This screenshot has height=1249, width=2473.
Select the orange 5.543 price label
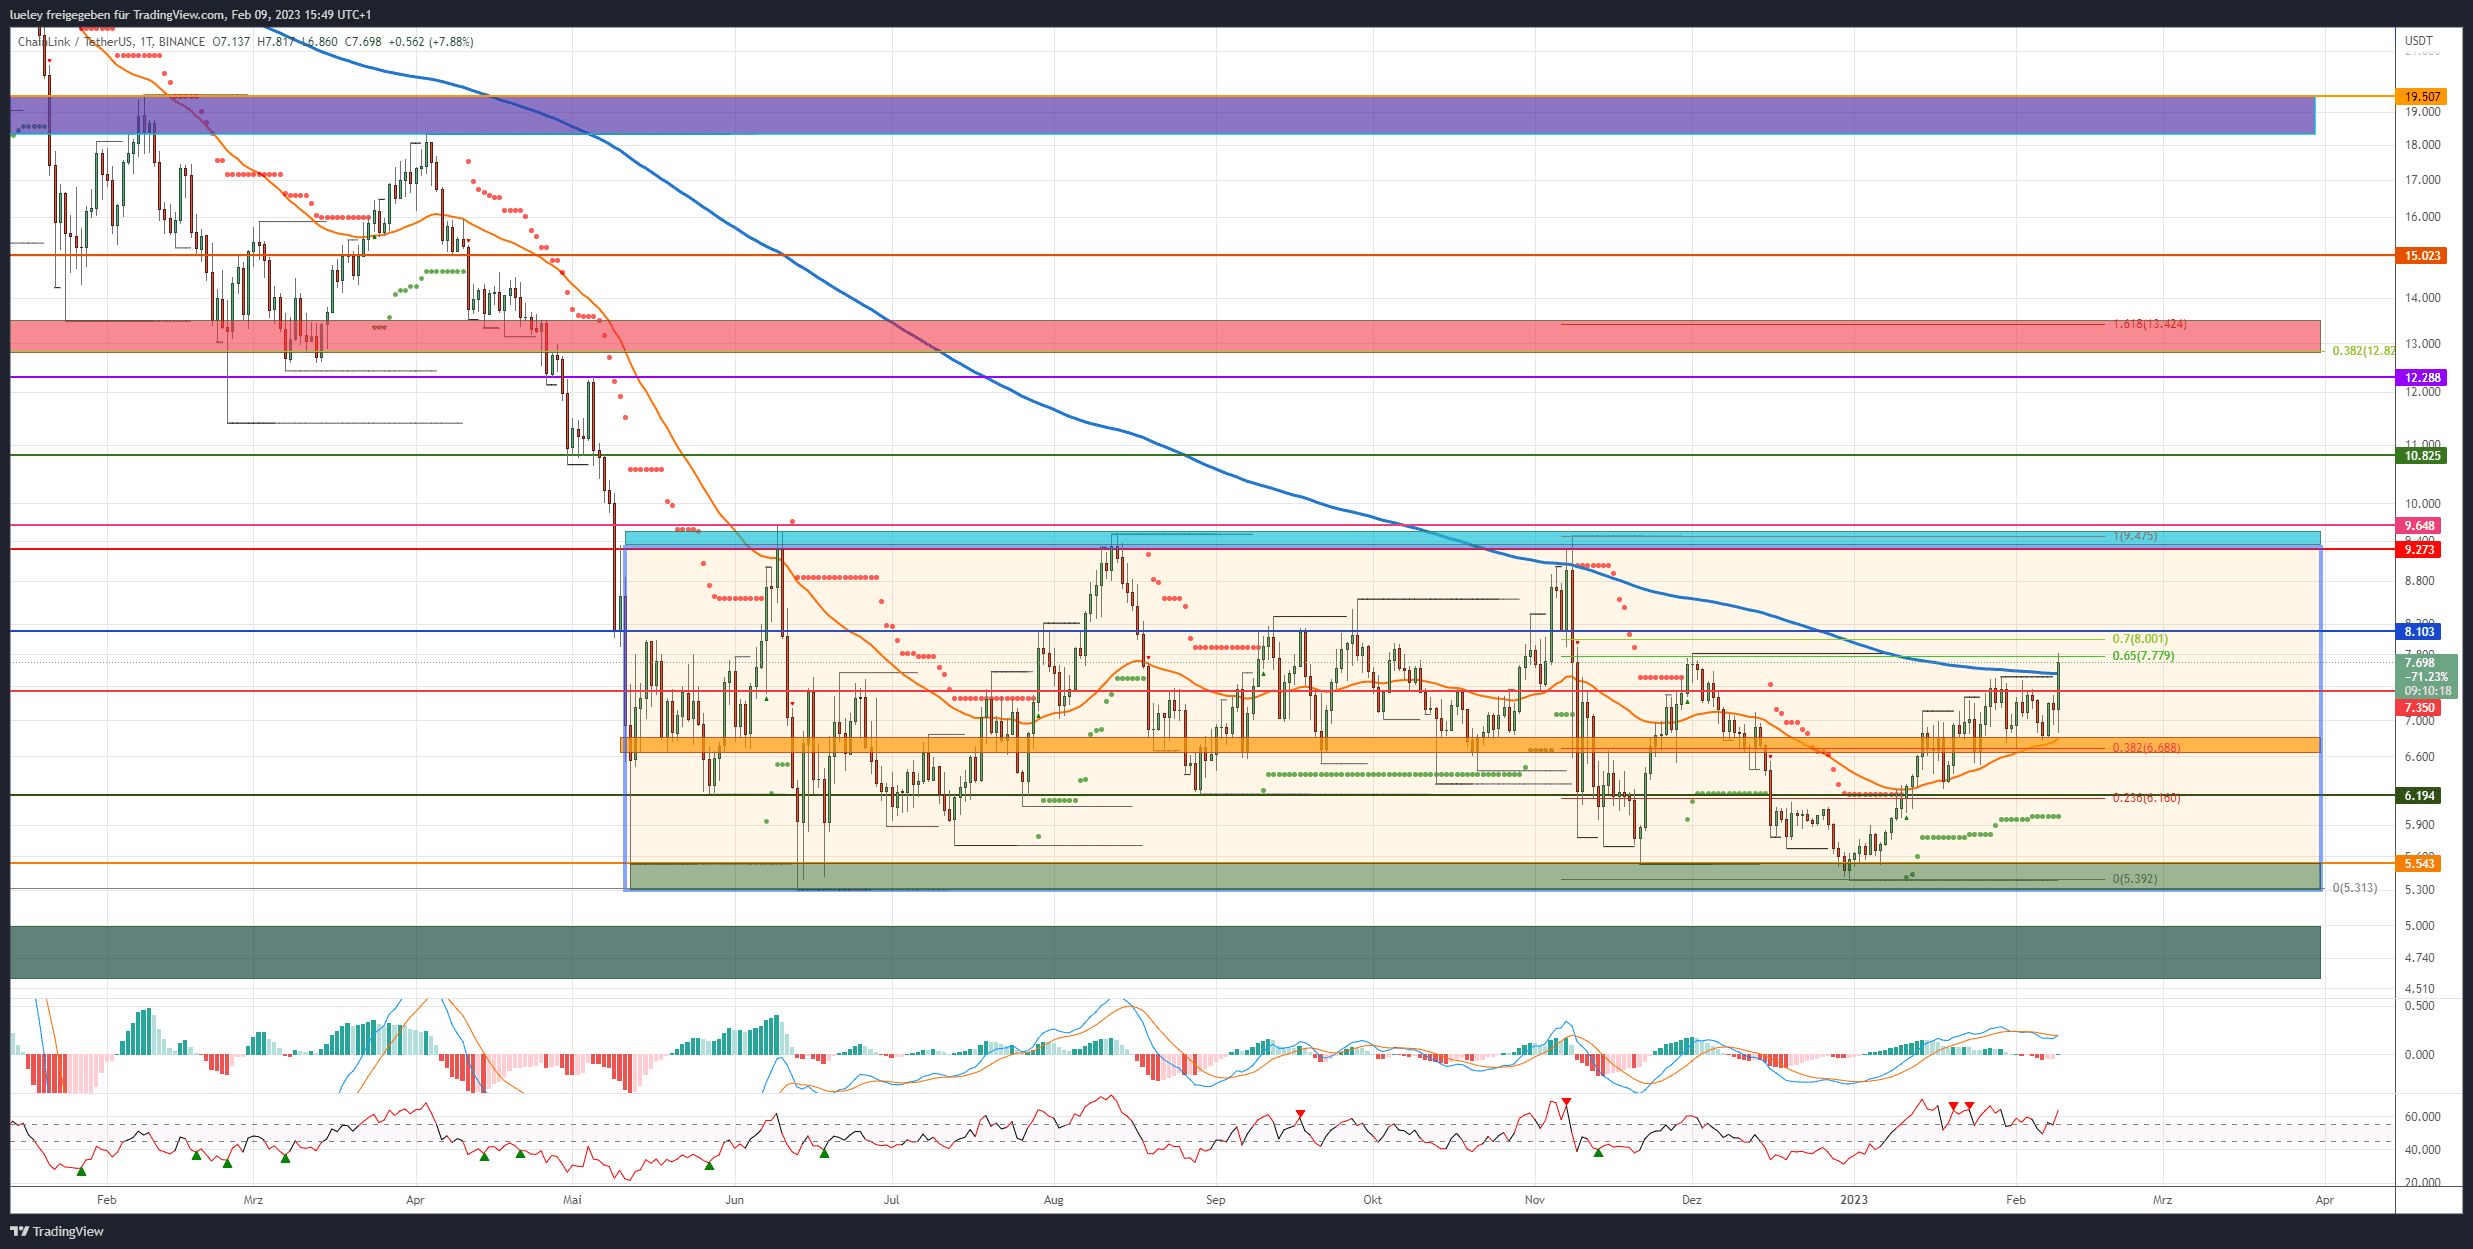pyautogui.click(x=2420, y=864)
